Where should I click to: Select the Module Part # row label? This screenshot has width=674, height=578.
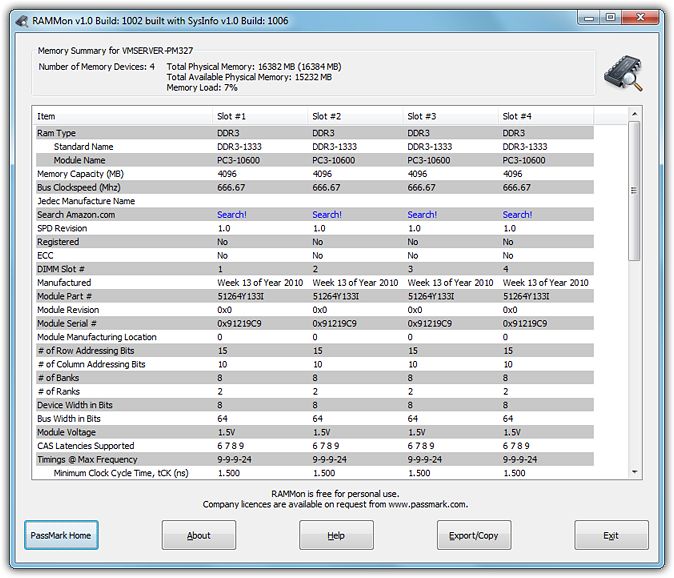65,297
